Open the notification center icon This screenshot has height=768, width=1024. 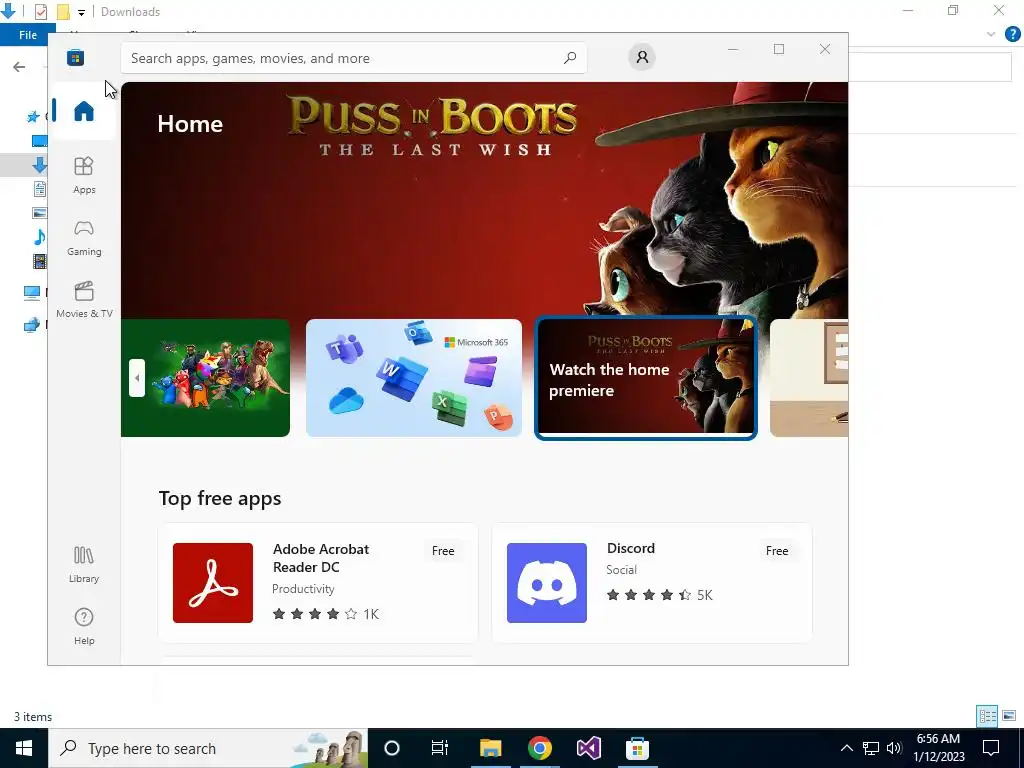(991, 748)
